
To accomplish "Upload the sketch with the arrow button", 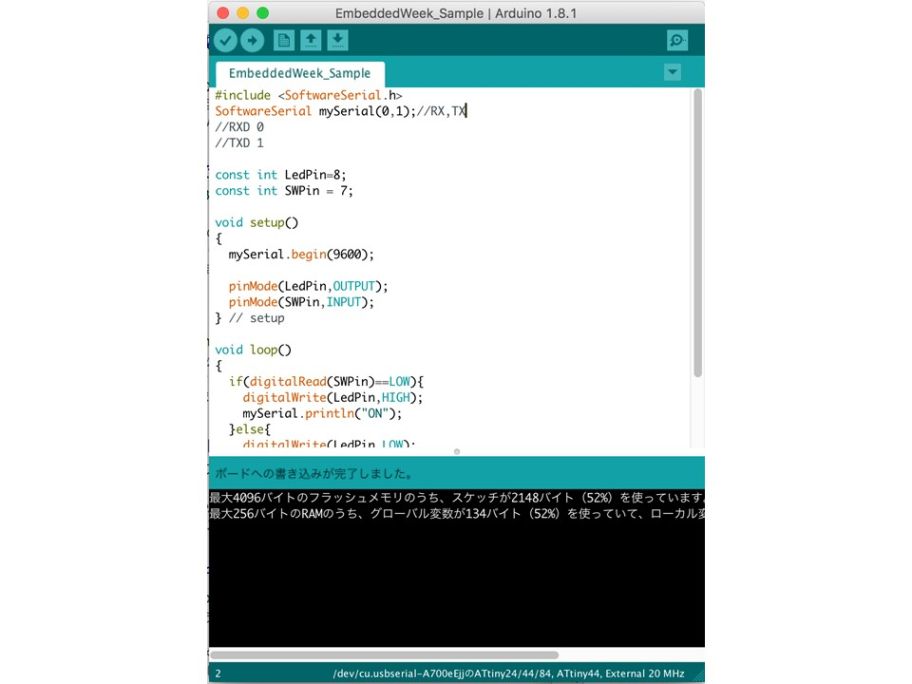I will click(x=252, y=40).
